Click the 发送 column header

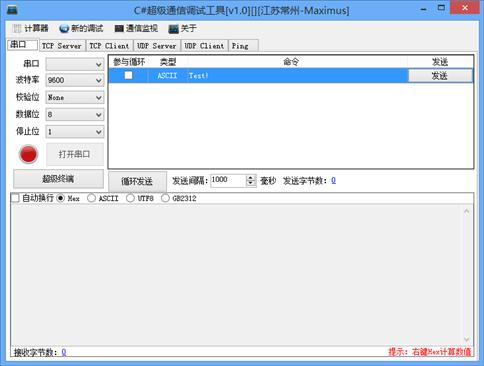point(440,62)
